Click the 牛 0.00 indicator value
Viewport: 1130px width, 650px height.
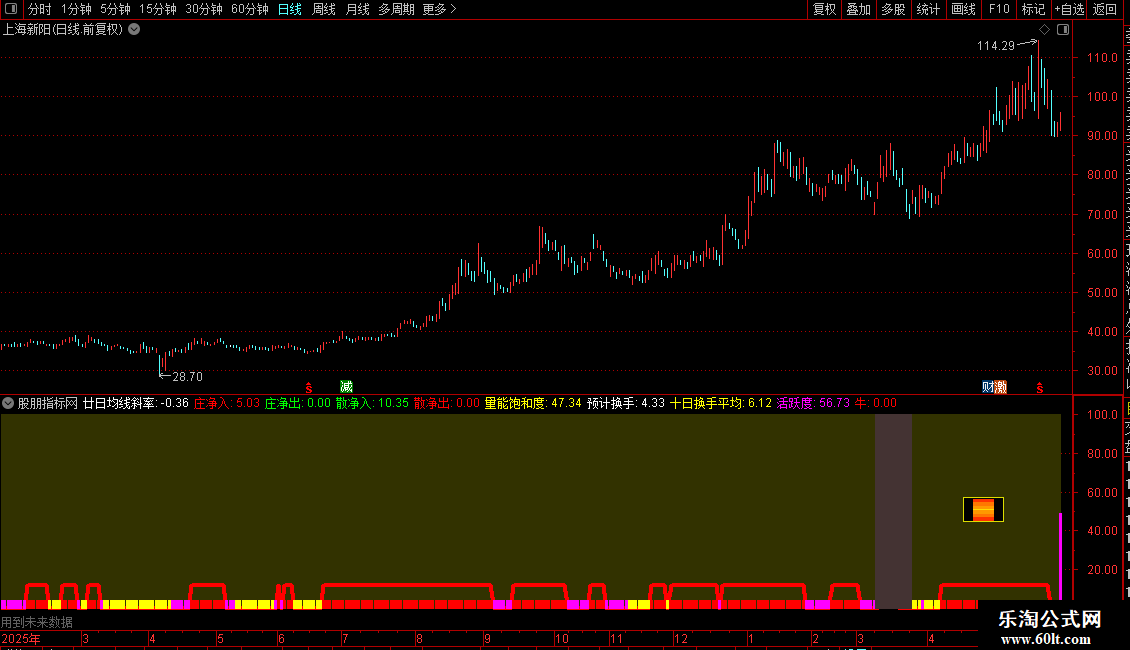click(876, 404)
